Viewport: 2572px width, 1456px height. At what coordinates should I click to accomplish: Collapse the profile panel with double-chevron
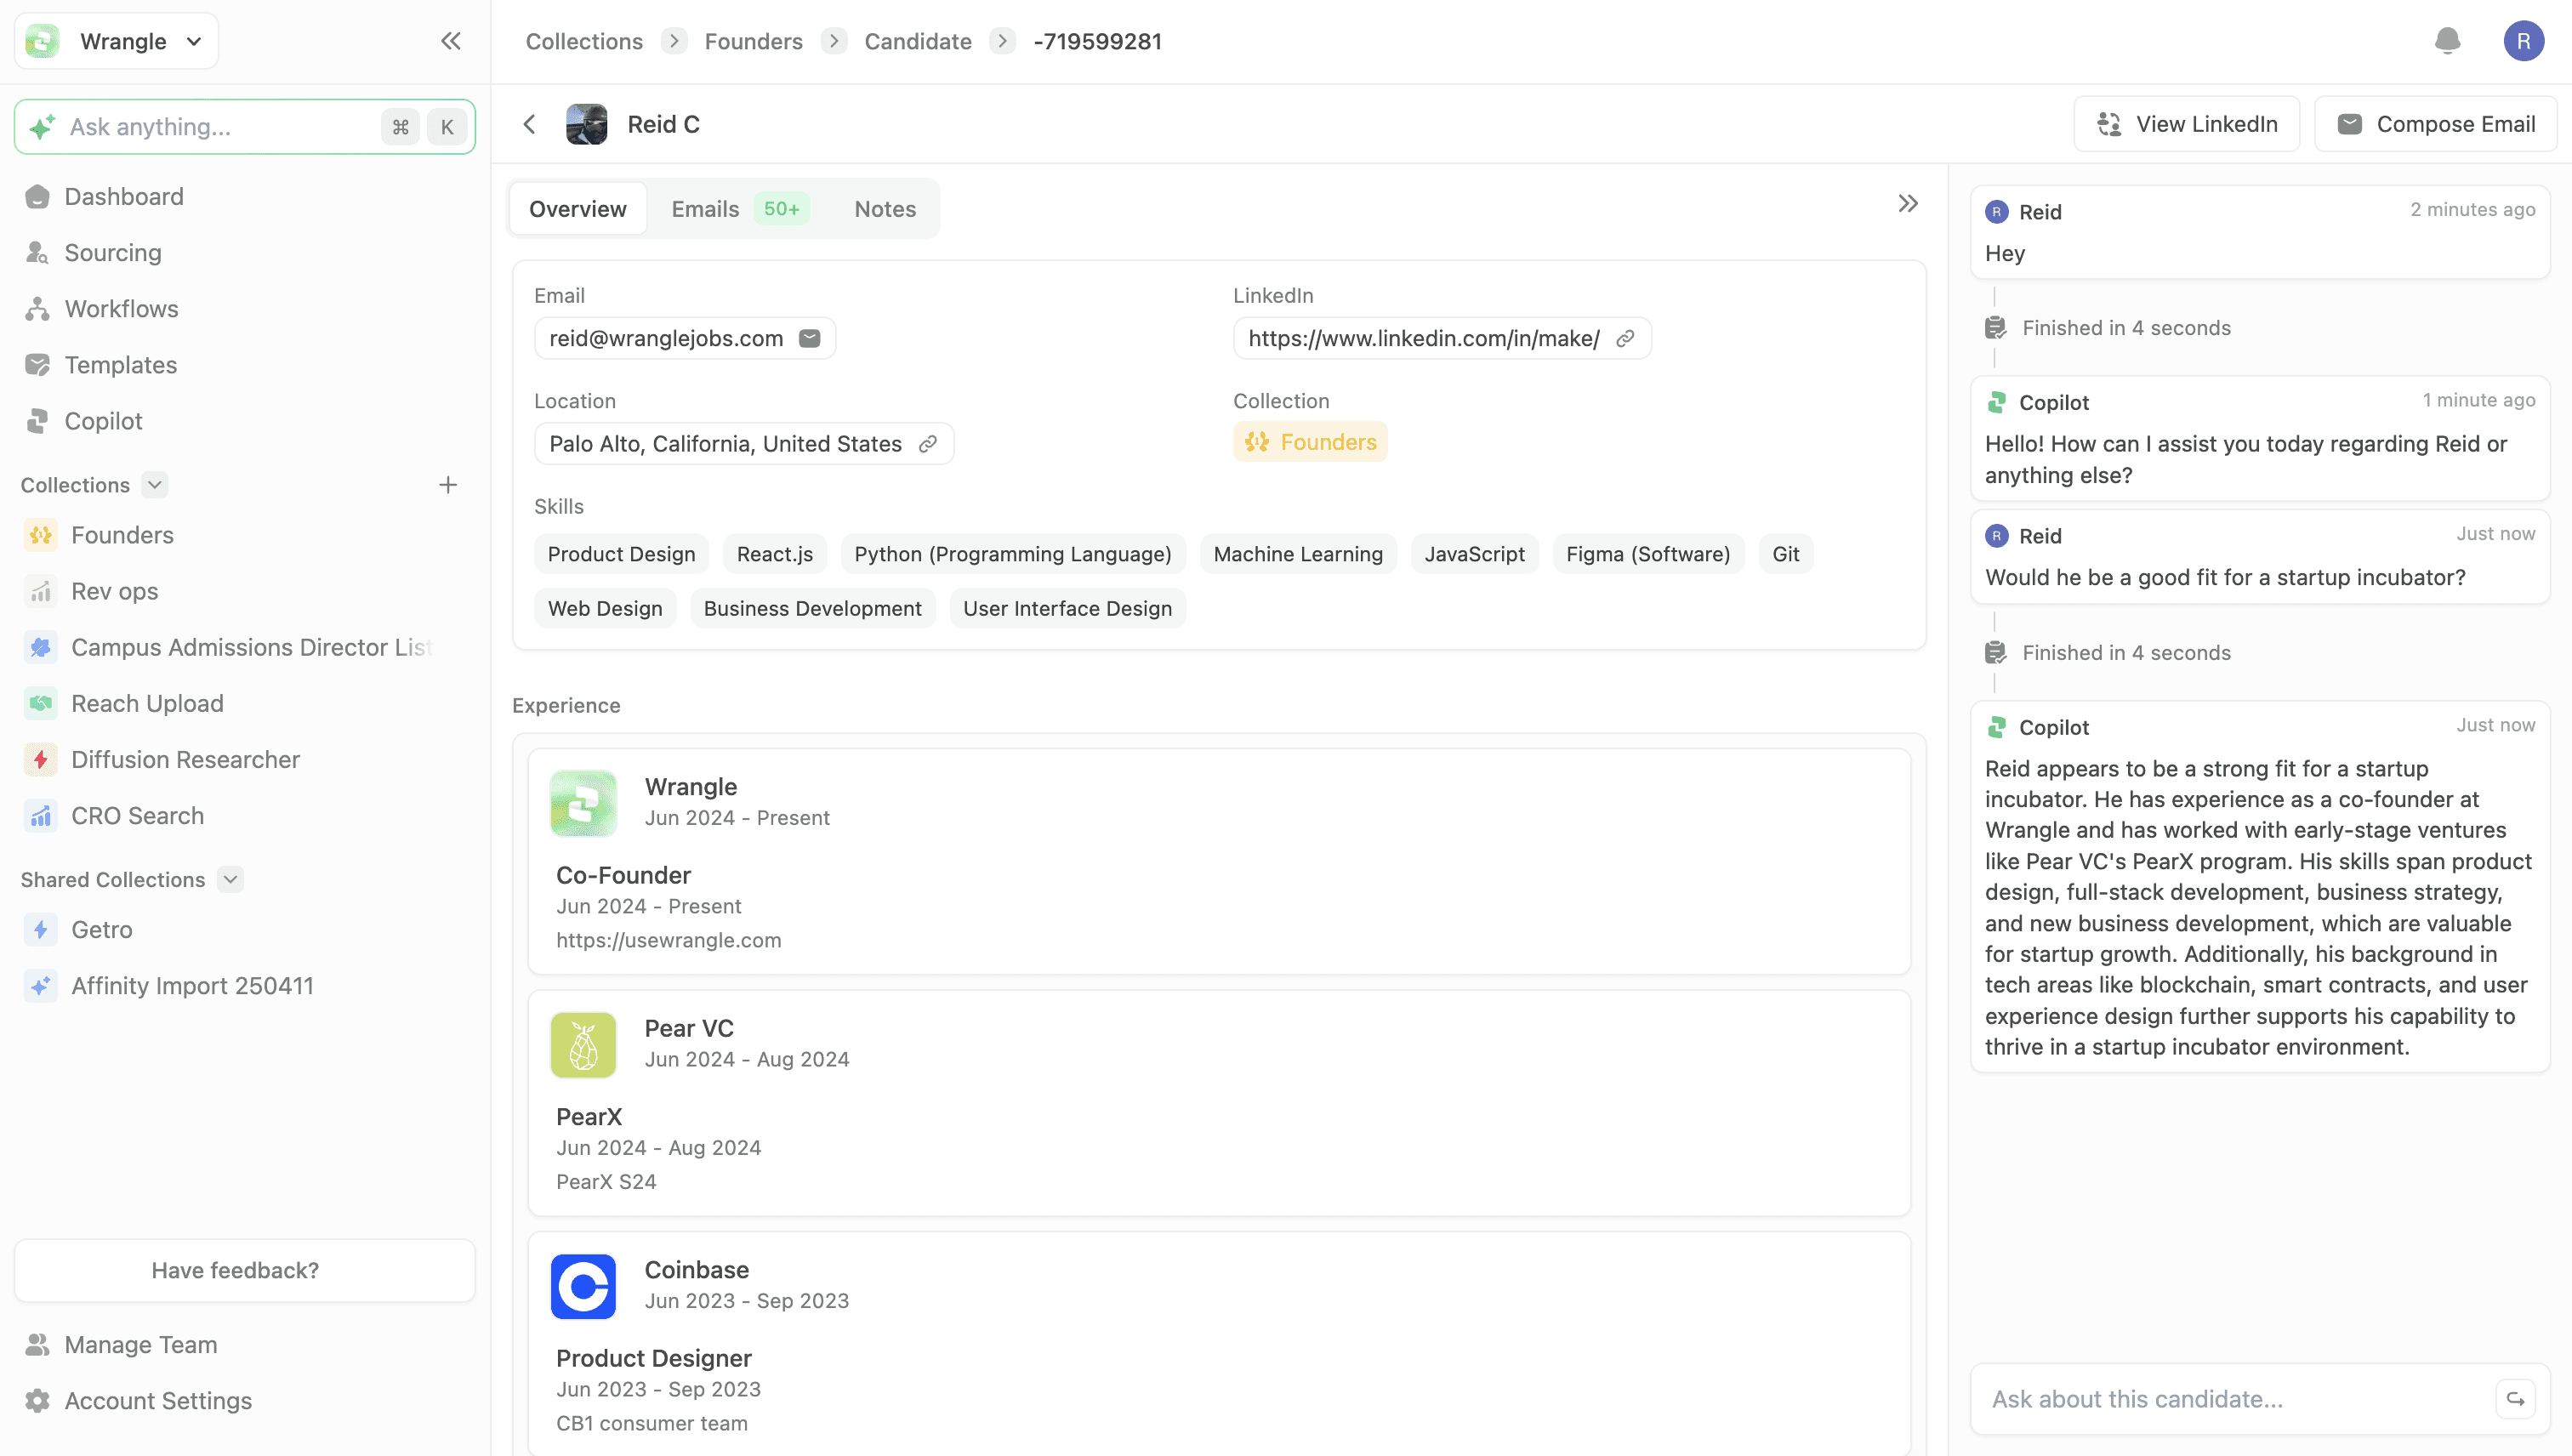coord(1908,204)
